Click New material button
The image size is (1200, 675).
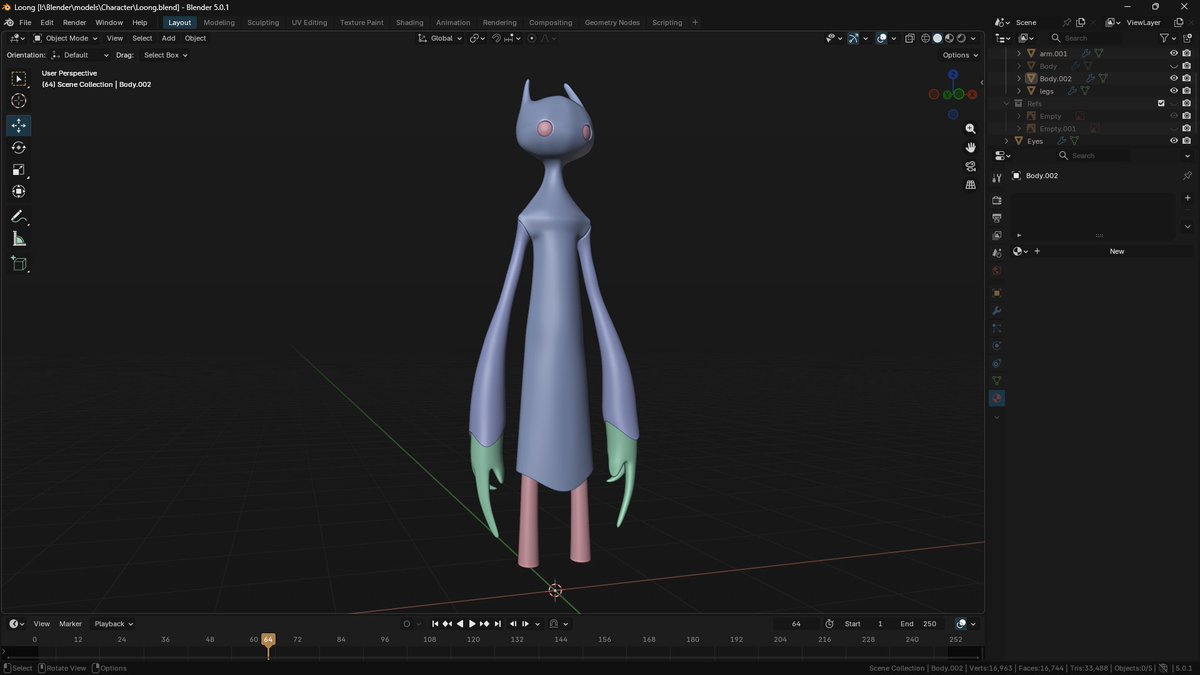pos(1117,251)
